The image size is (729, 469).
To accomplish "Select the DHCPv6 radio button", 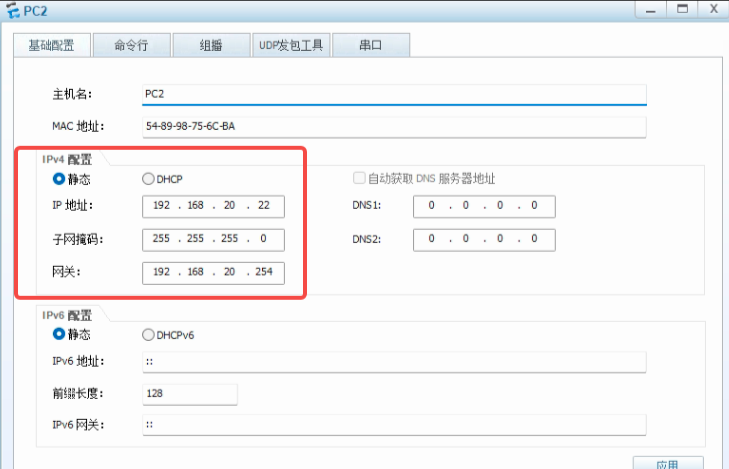I will [149, 334].
